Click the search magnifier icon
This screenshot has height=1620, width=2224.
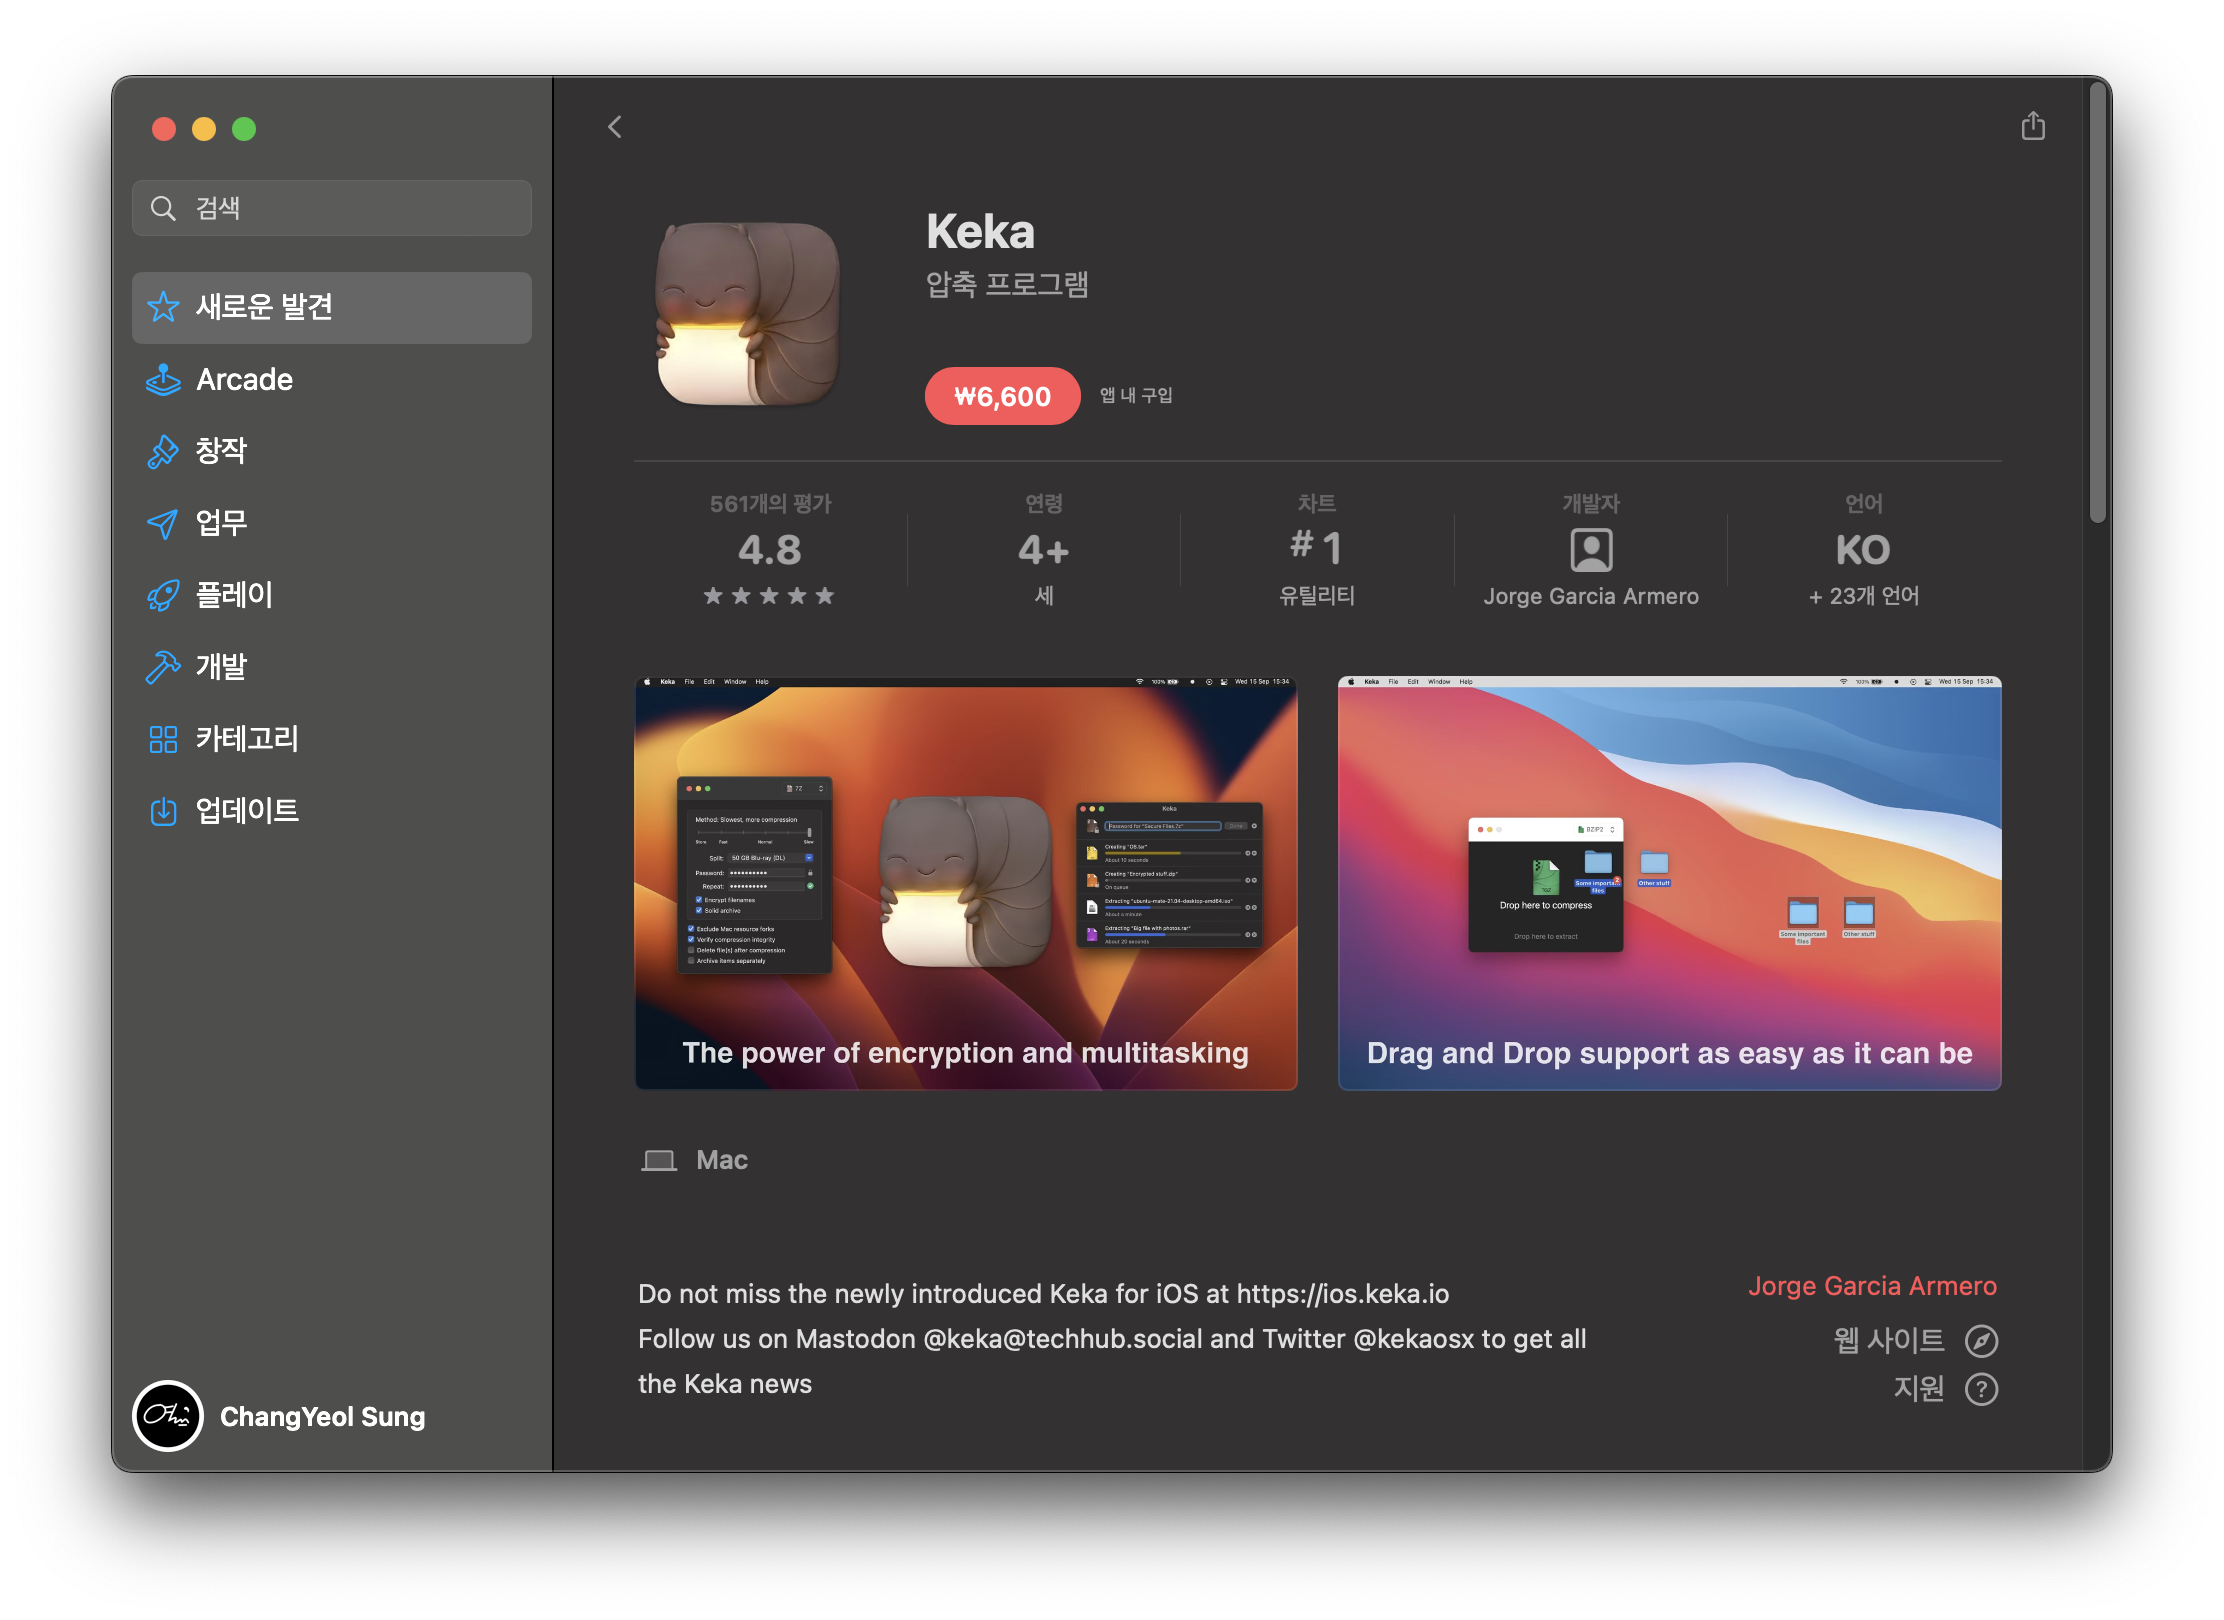pyautogui.click(x=163, y=208)
